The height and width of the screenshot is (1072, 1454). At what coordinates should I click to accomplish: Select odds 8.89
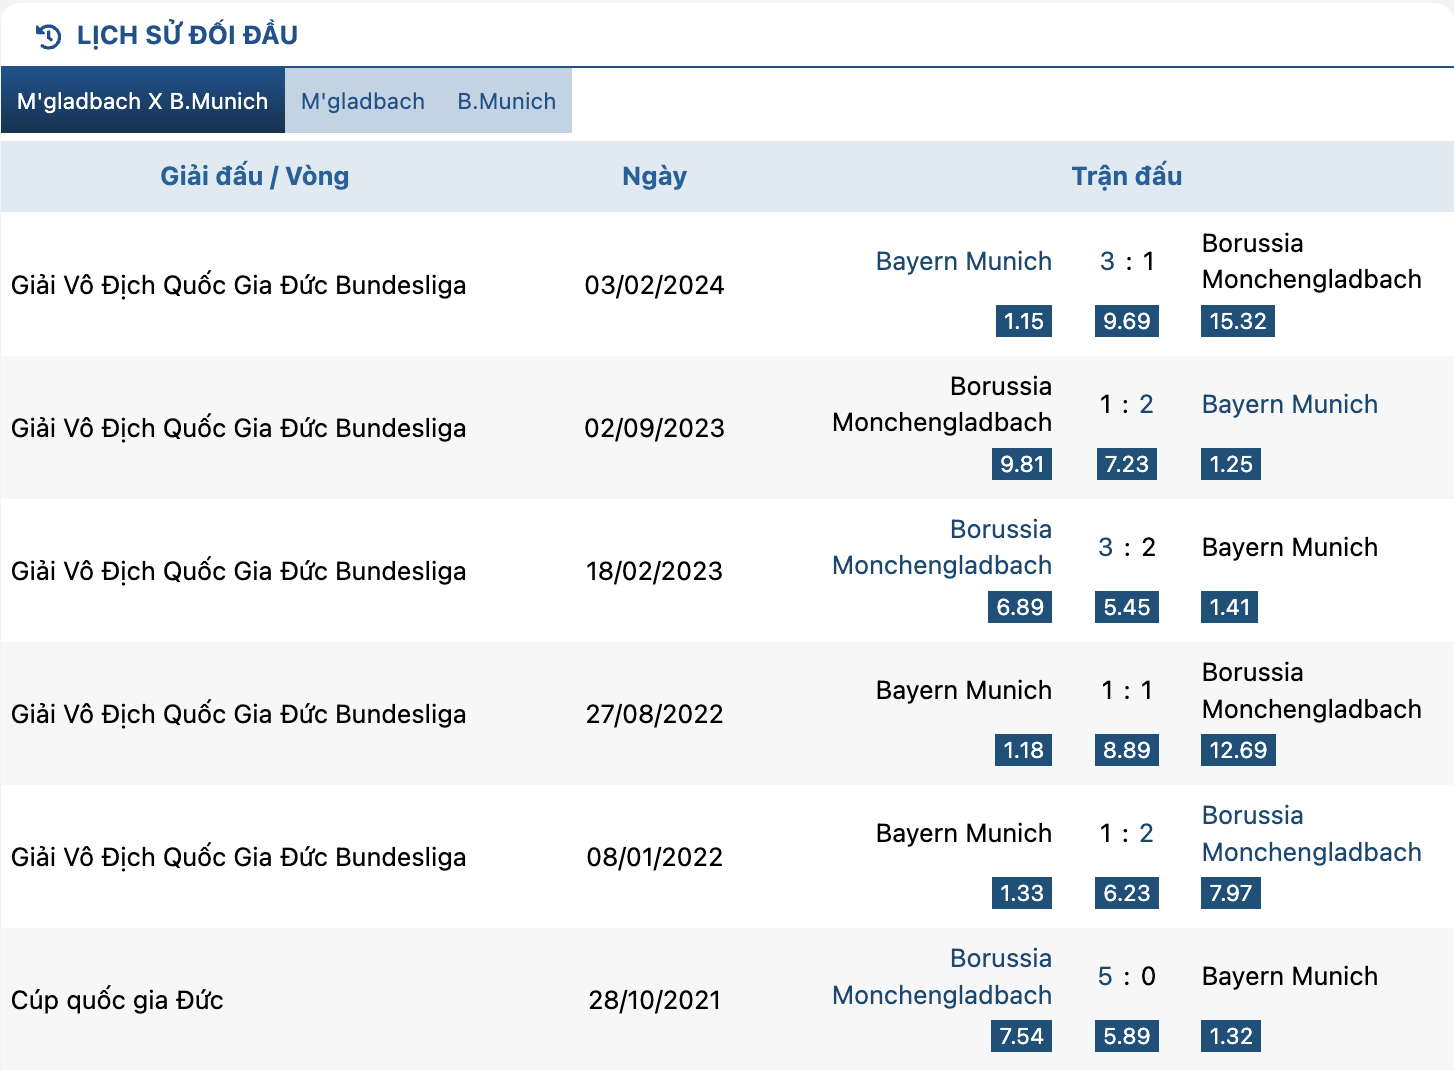click(x=1127, y=750)
